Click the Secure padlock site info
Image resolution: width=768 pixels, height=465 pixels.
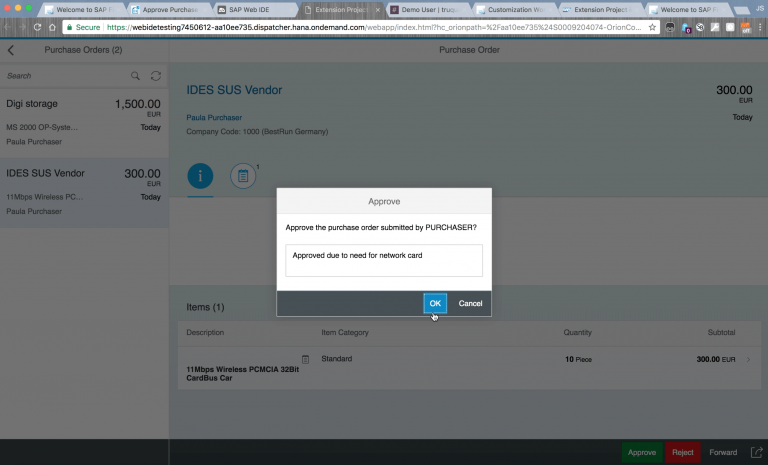point(84,27)
